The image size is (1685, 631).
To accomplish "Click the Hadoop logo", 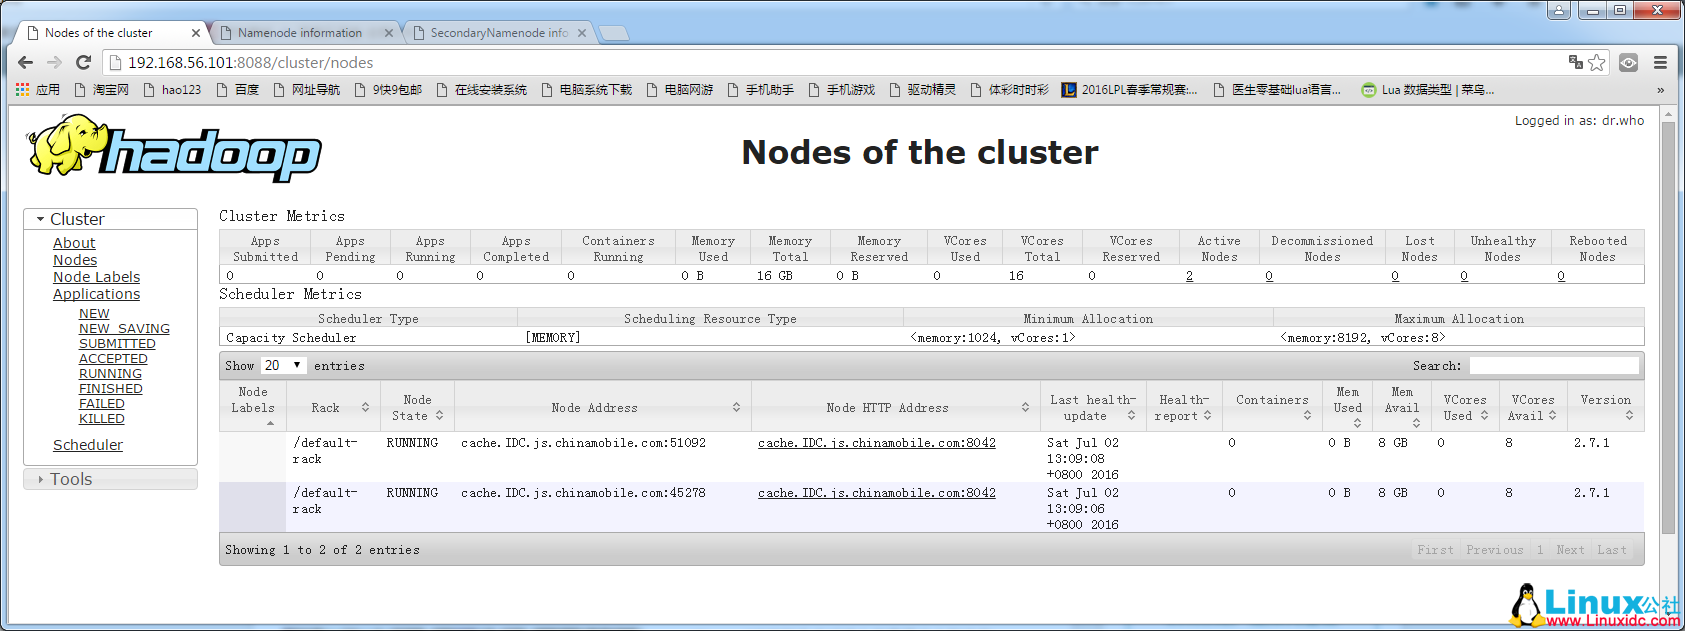I will click(174, 148).
